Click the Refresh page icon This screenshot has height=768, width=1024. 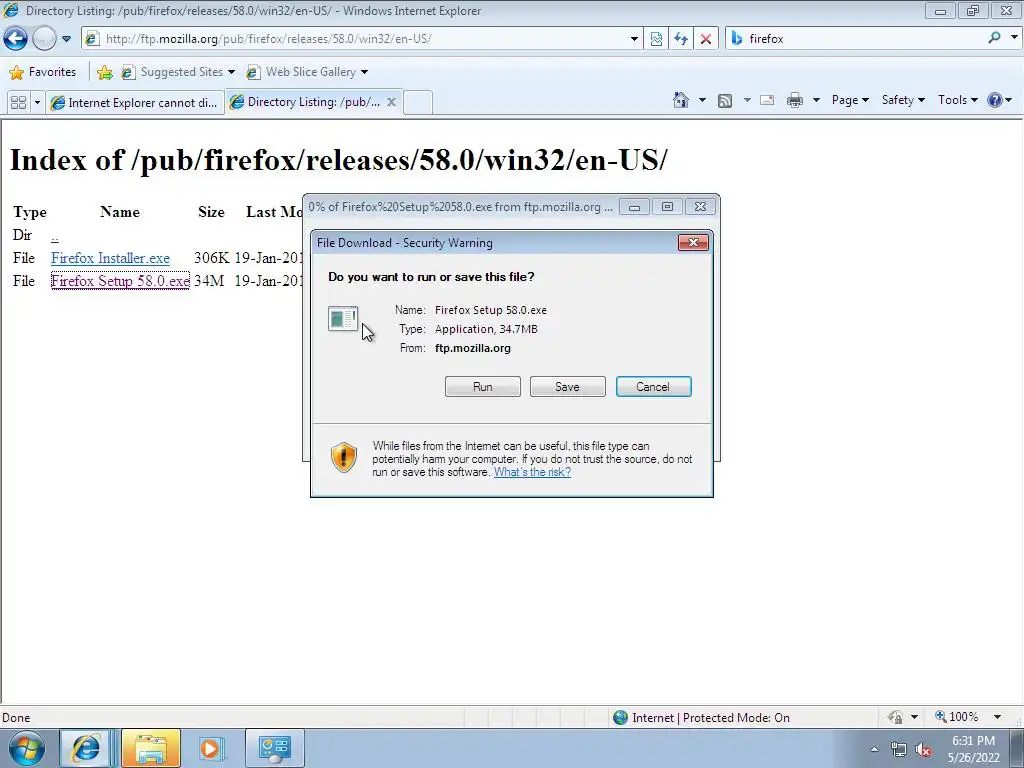pyautogui.click(x=681, y=39)
